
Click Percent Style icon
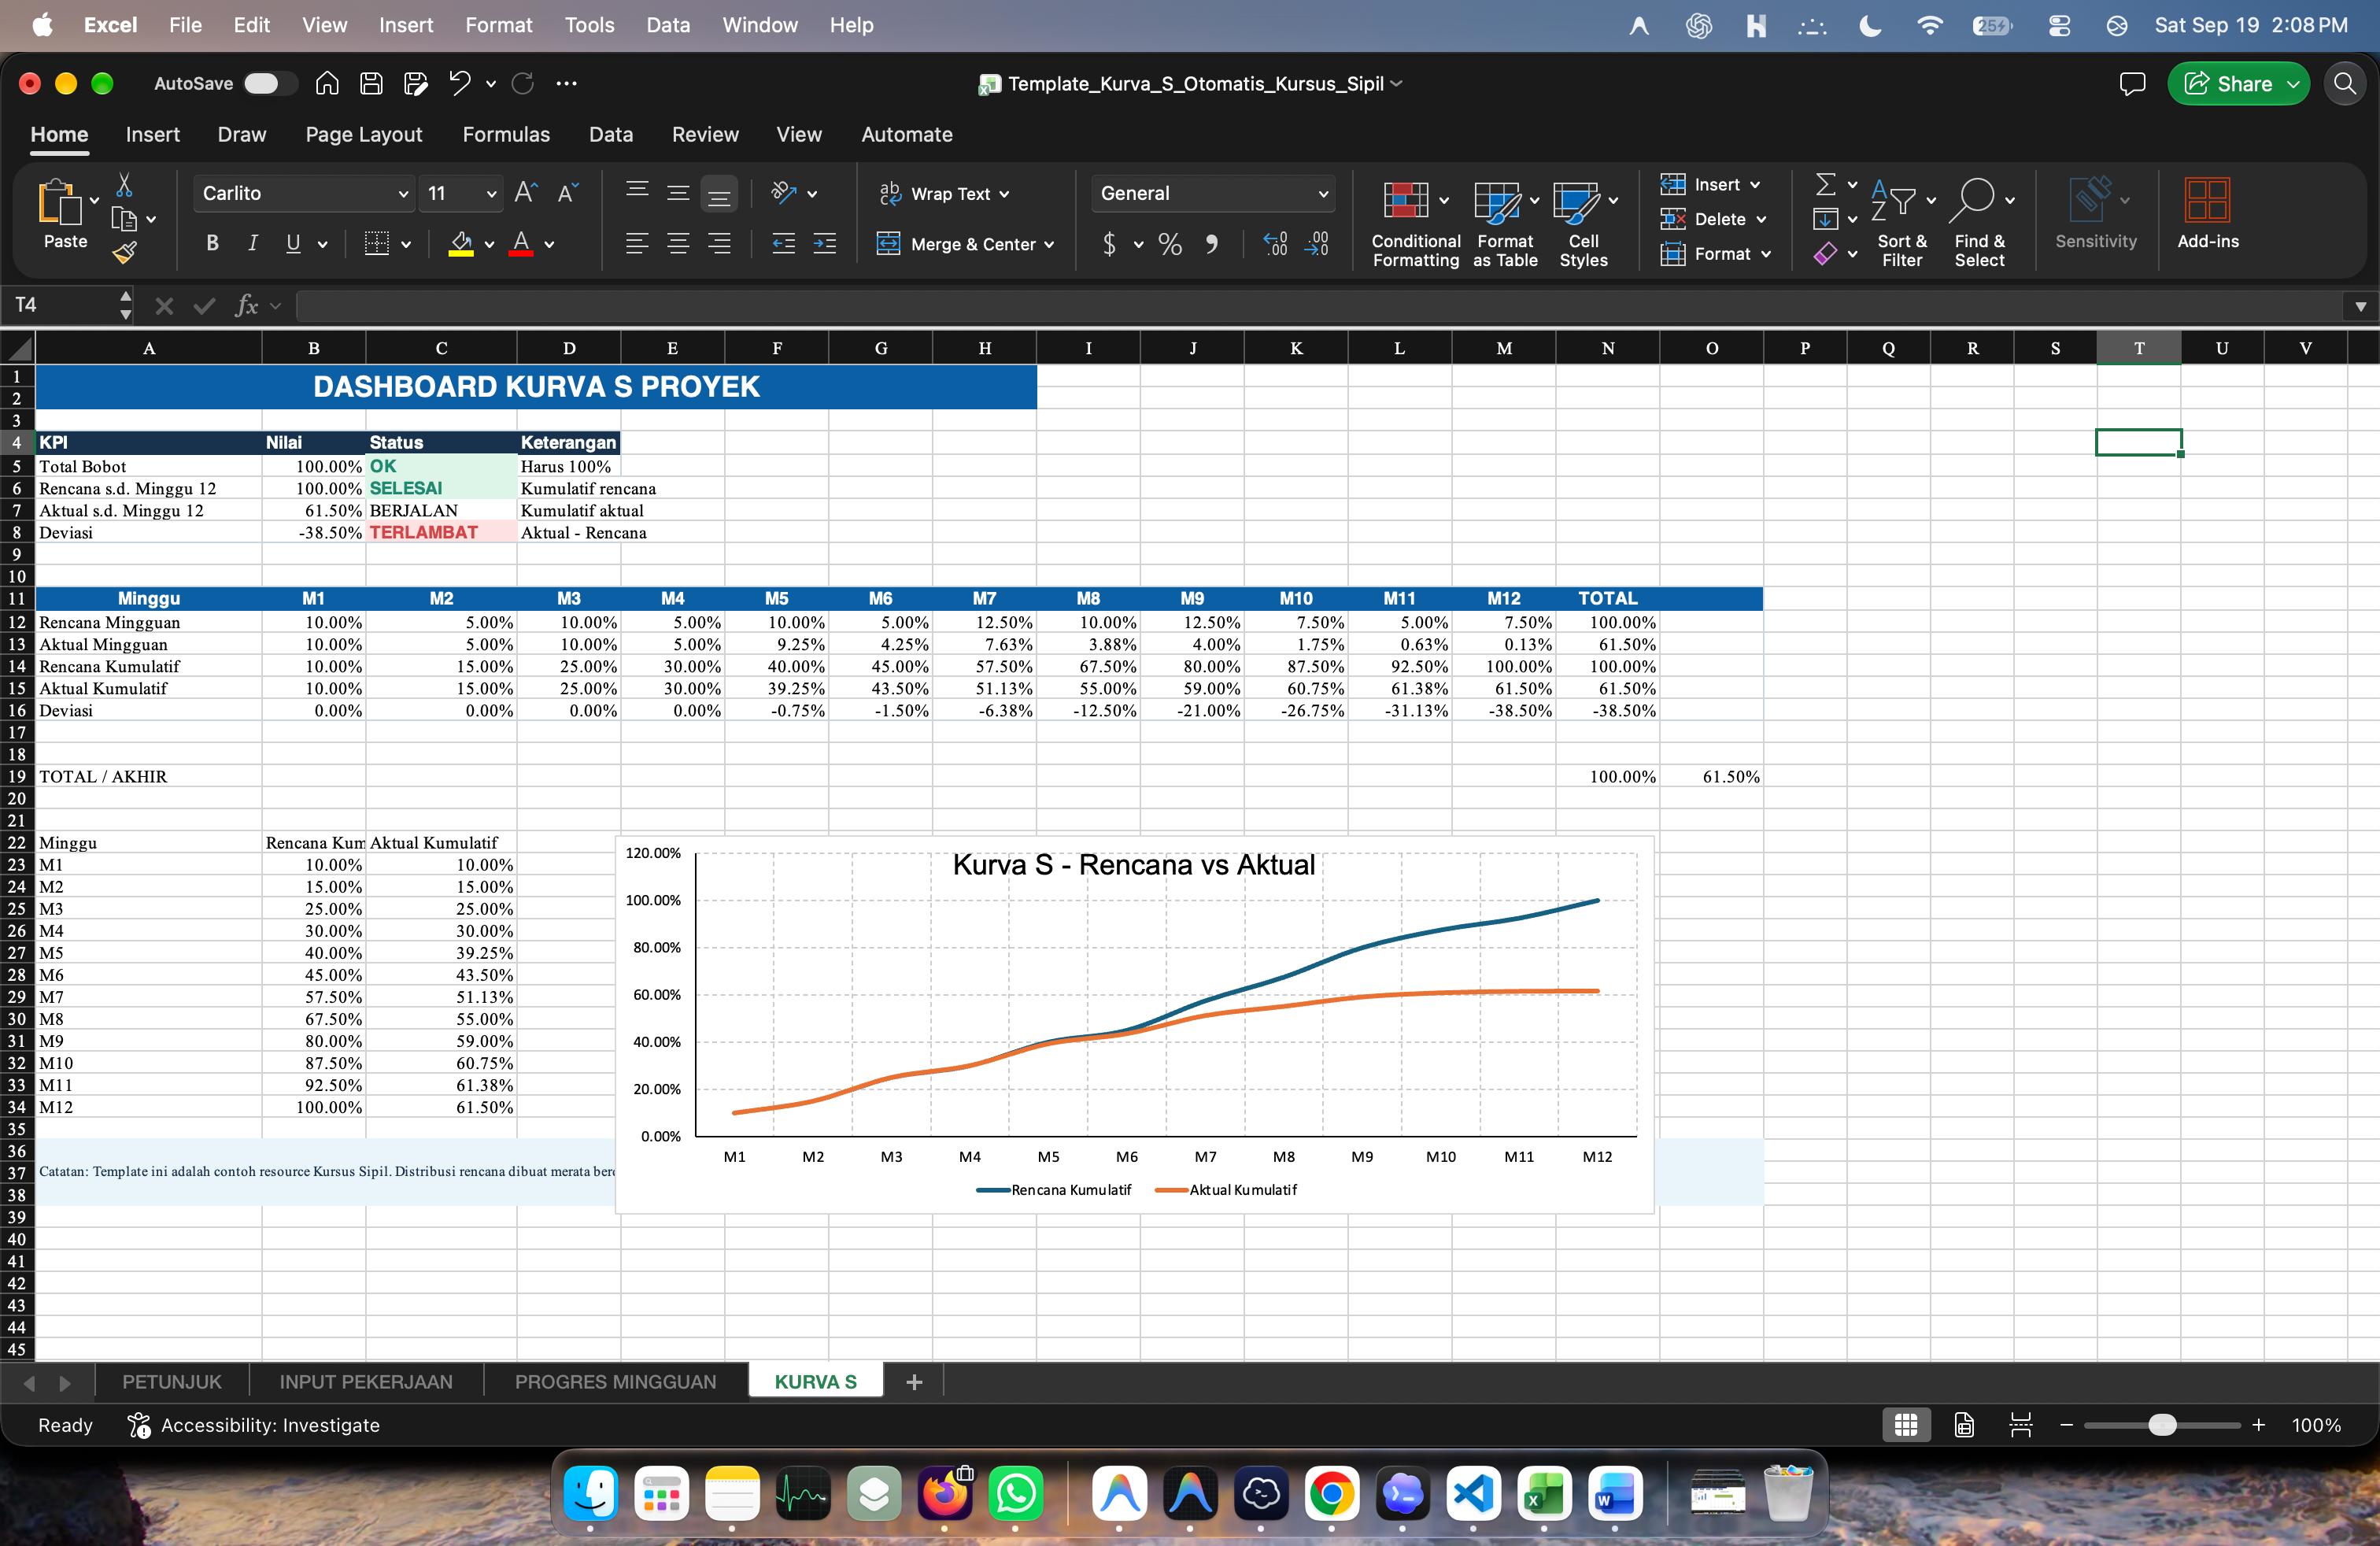pos(1170,244)
